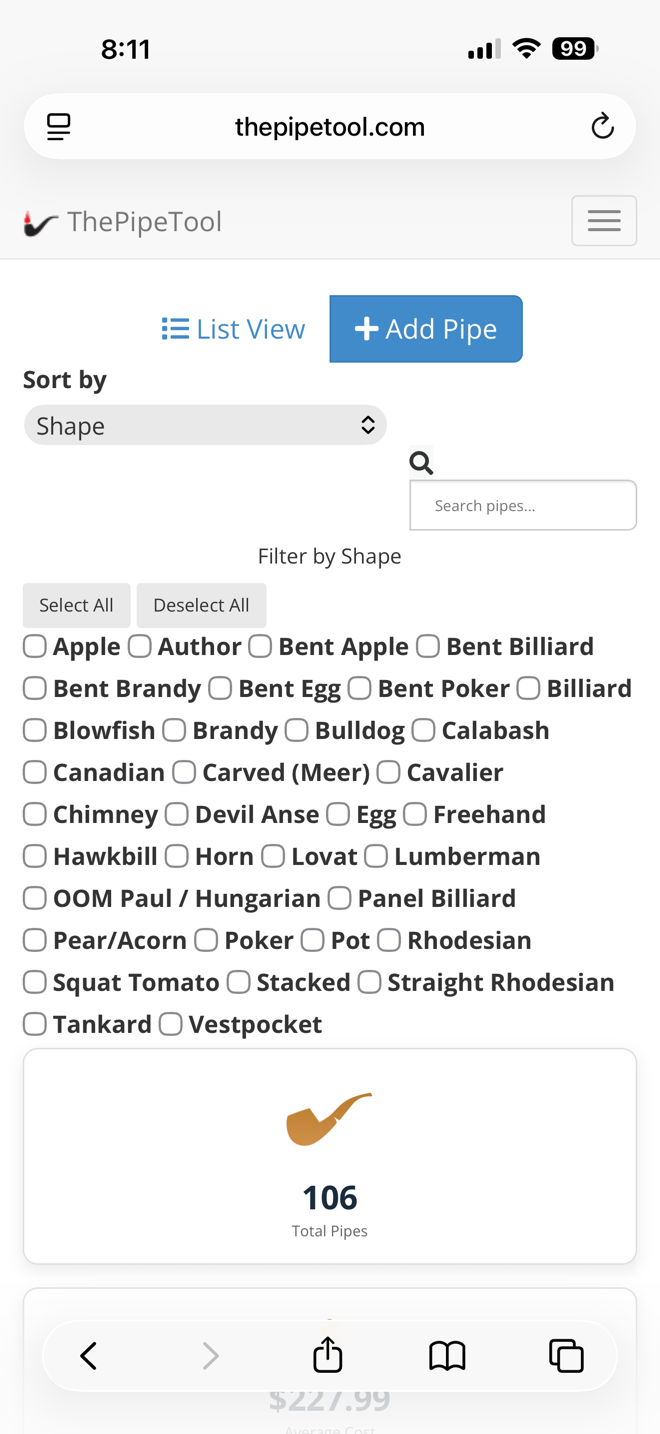Show Safari open tabs icon
The height and width of the screenshot is (1434, 660).
[566, 1355]
